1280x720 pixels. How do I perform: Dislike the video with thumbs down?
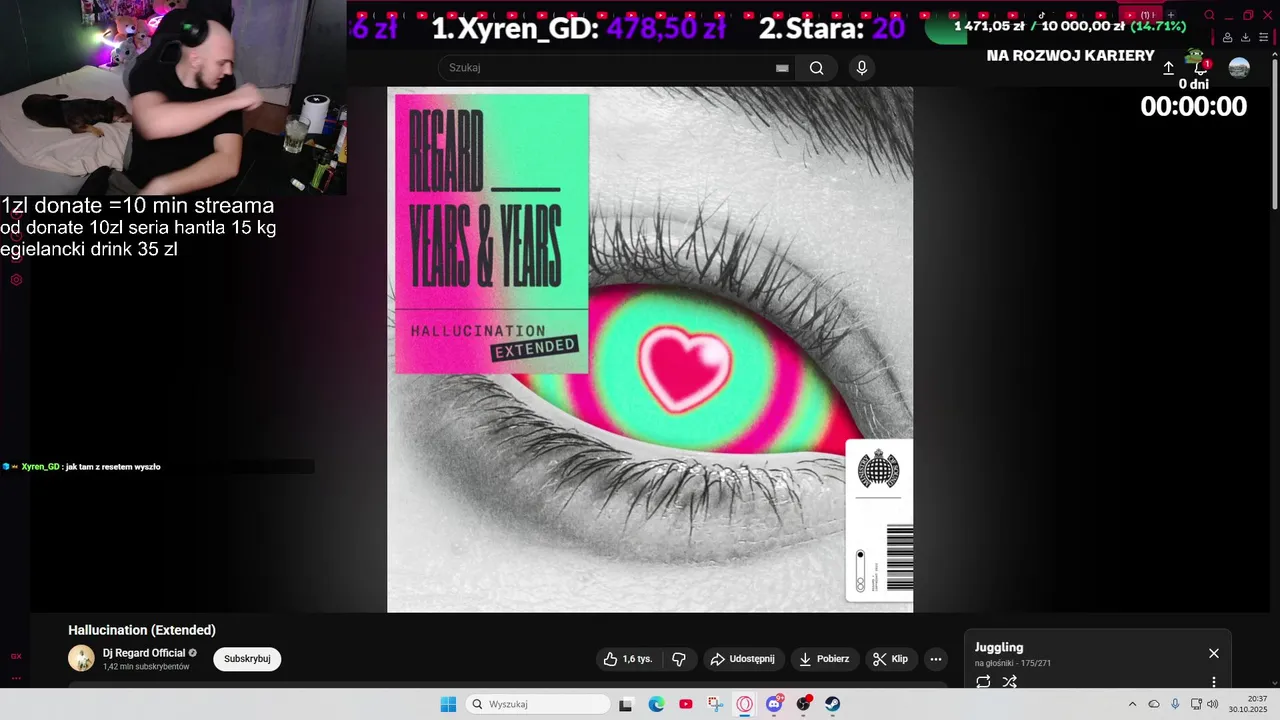tap(679, 659)
